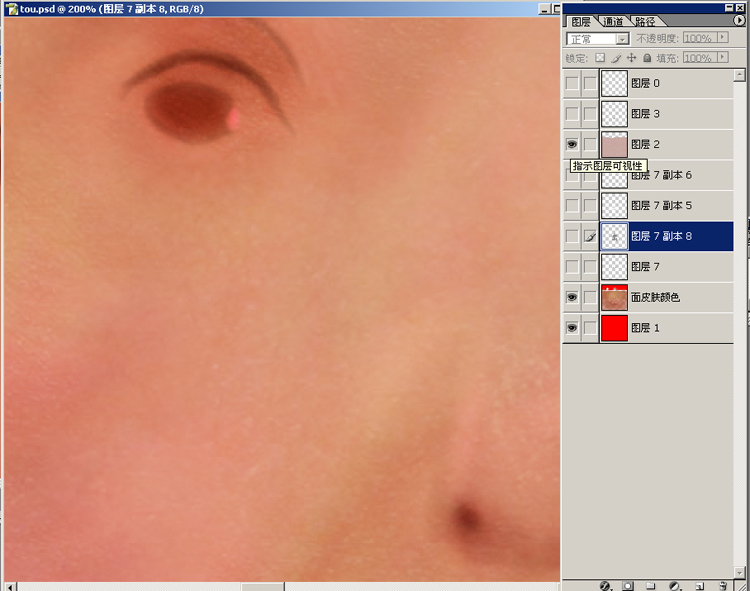Image resolution: width=750 pixels, height=591 pixels.
Task: Add a layer mask to current layer
Action: tap(628, 584)
